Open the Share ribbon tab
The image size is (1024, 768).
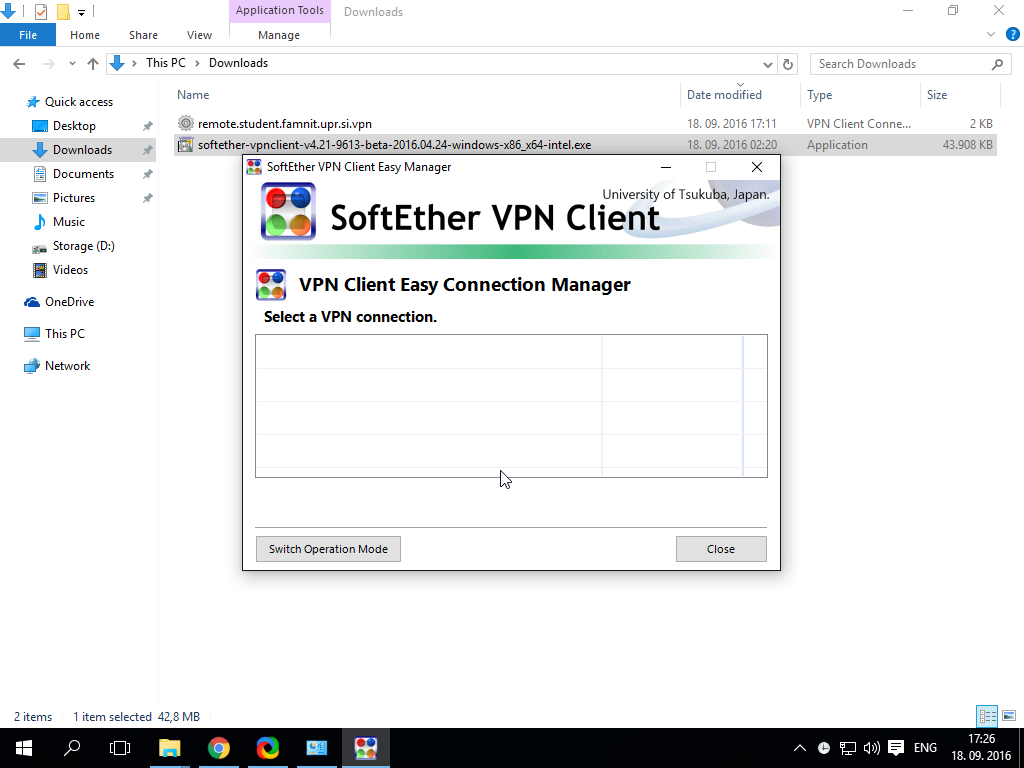pos(143,35)
